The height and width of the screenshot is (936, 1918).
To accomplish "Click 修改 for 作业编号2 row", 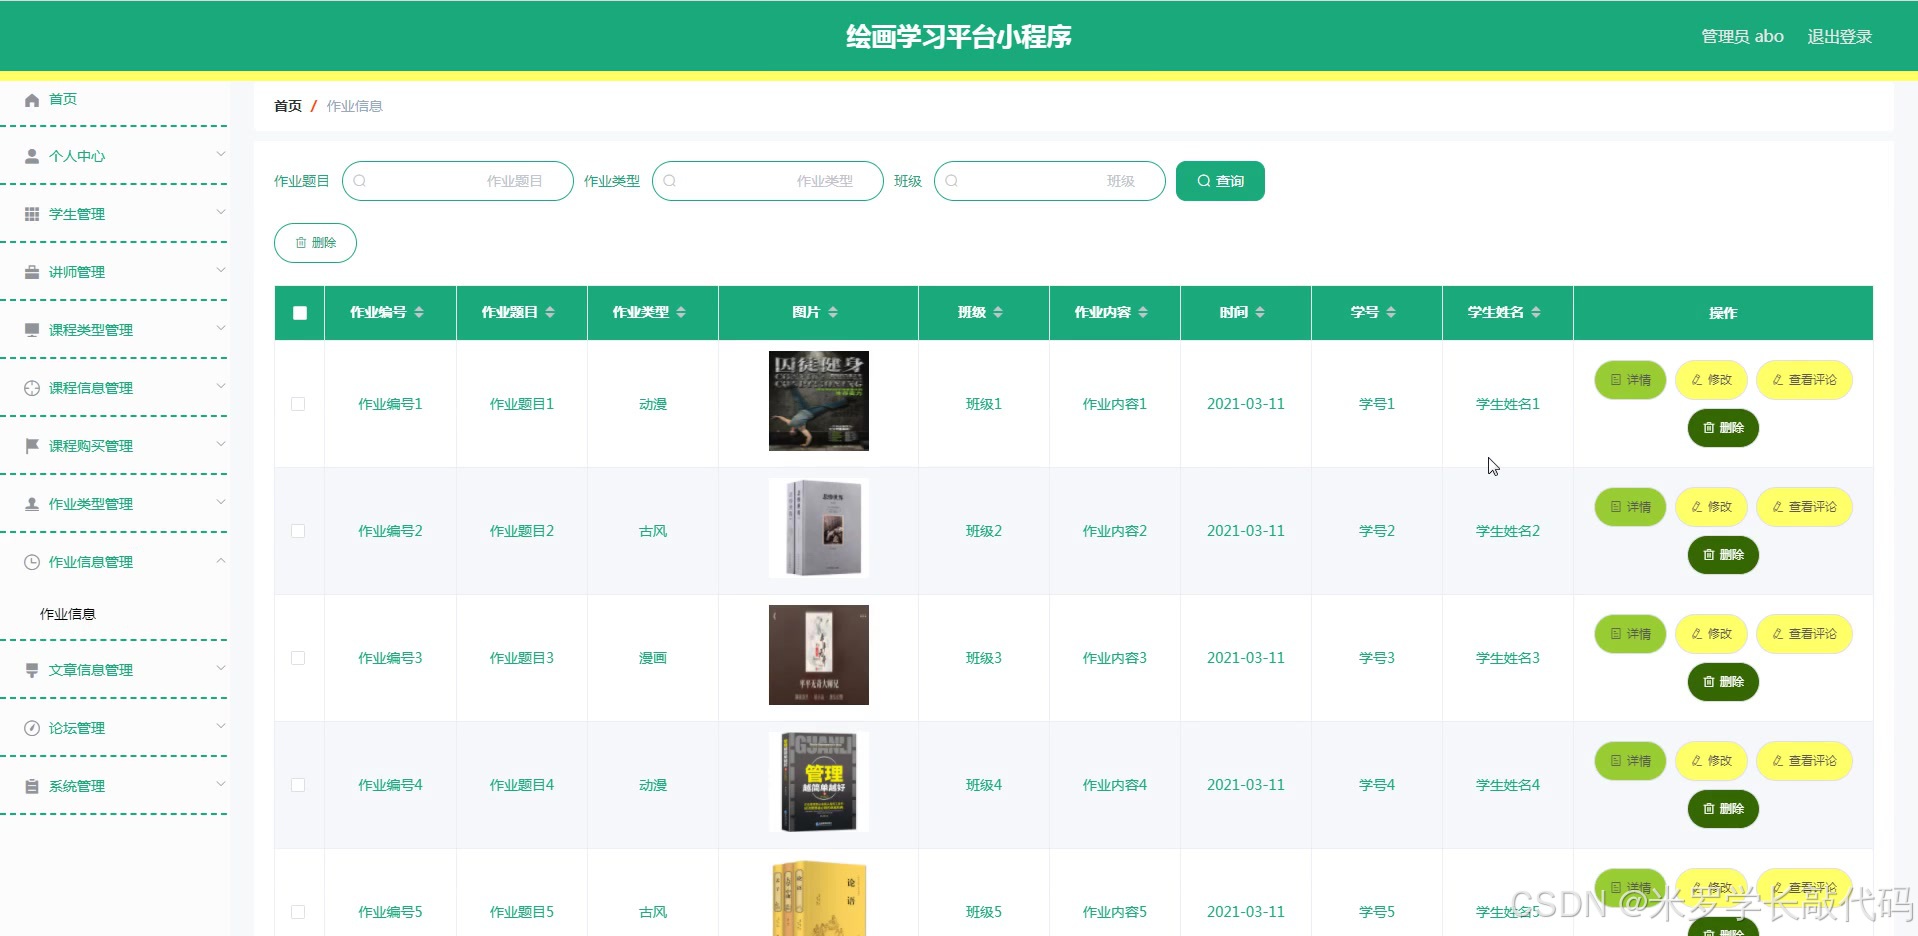I will 1711,507.
